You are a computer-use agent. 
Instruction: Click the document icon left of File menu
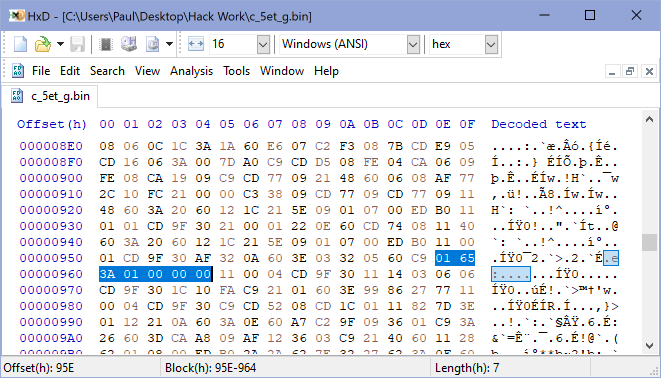tap(17, 71)
